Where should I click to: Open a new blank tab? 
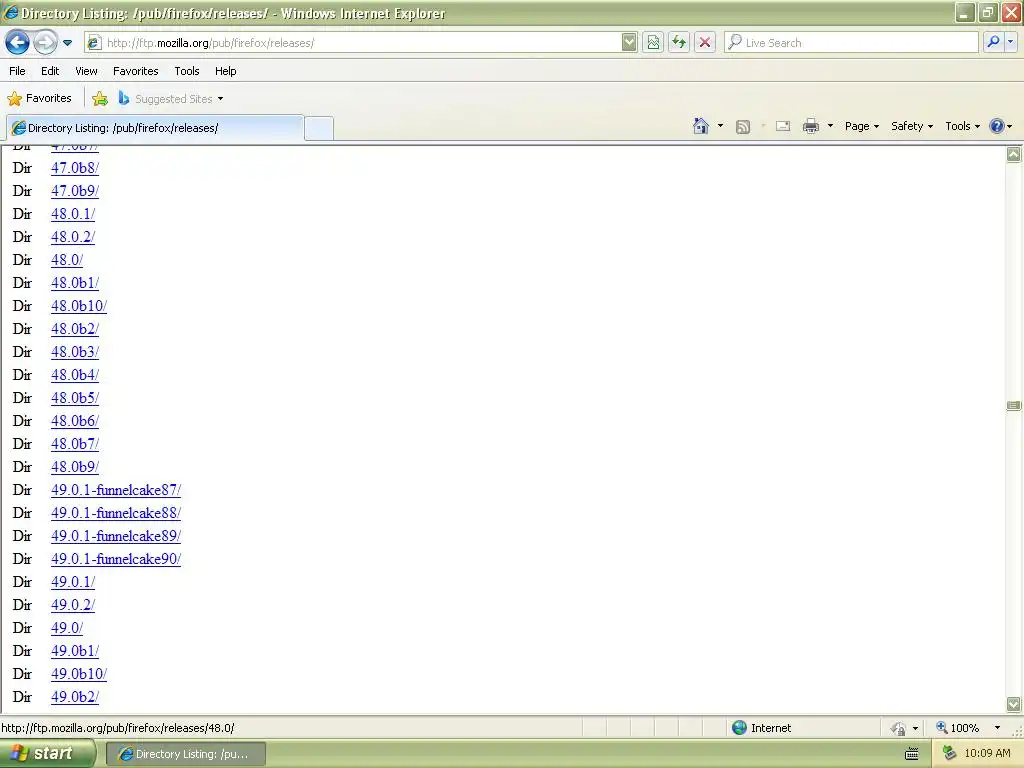click(x=319, y=128)
